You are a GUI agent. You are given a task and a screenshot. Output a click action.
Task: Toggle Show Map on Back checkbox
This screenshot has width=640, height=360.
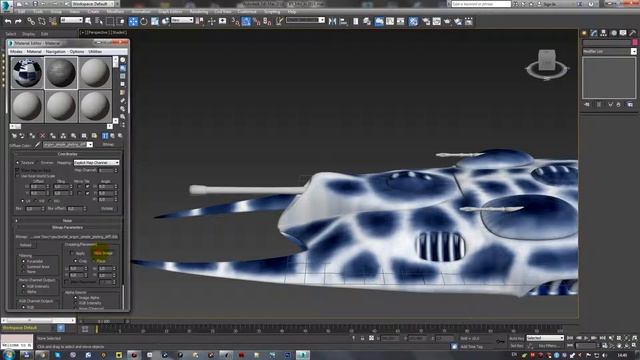click(18, 170)
